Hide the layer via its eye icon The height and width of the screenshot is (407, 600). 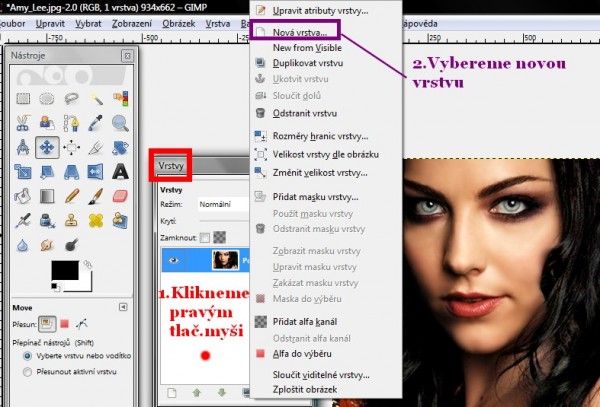coord(174,260)
